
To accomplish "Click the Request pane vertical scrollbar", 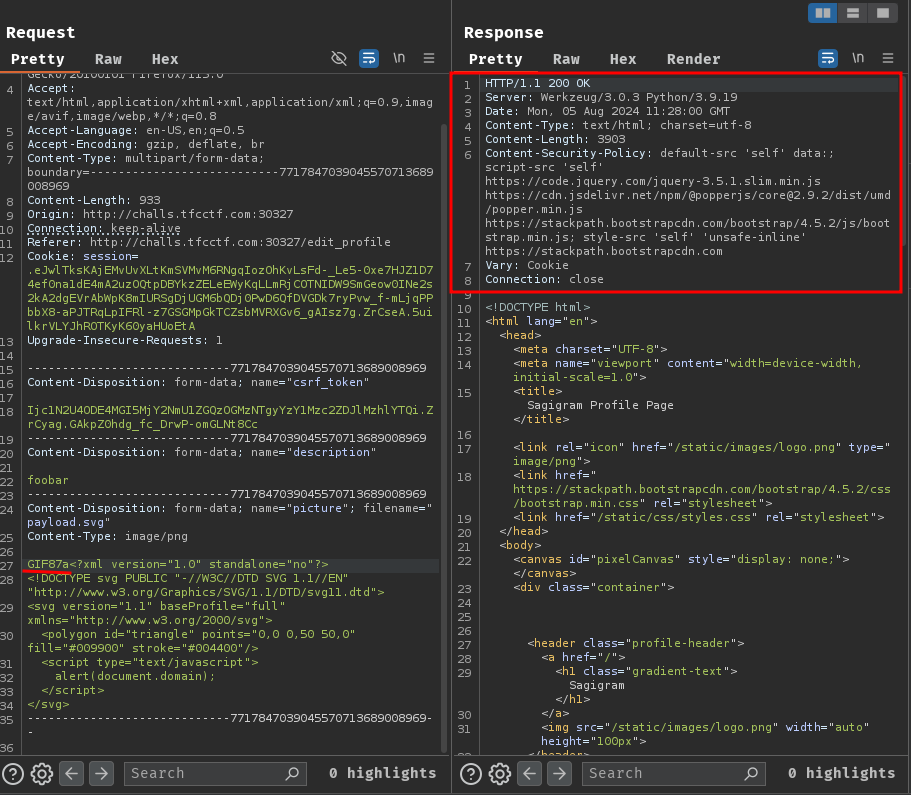I will (444, 436).
